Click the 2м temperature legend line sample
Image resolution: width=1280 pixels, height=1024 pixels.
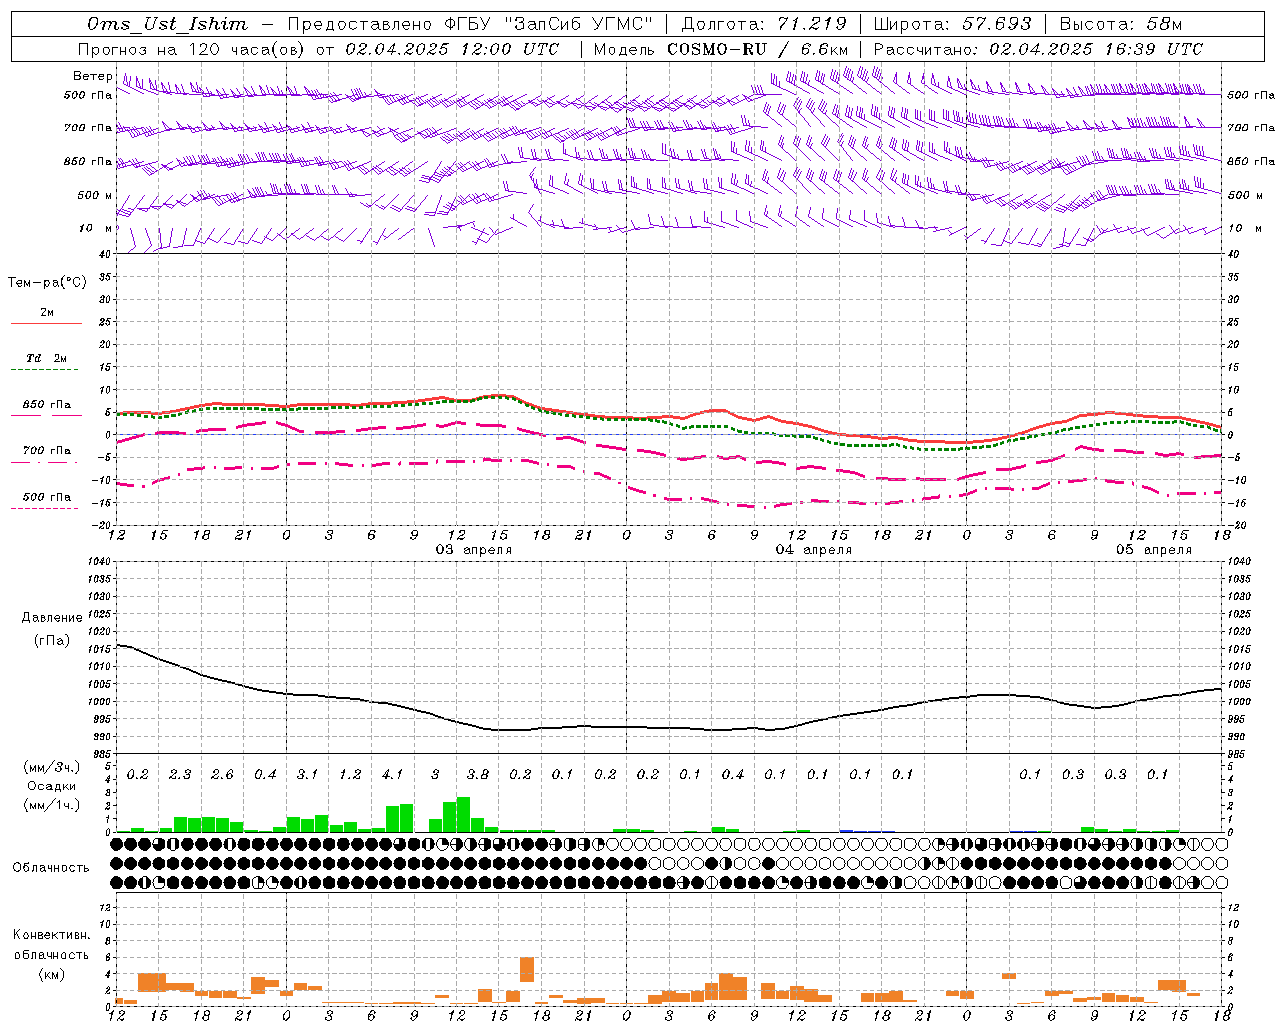pos(46,324)
